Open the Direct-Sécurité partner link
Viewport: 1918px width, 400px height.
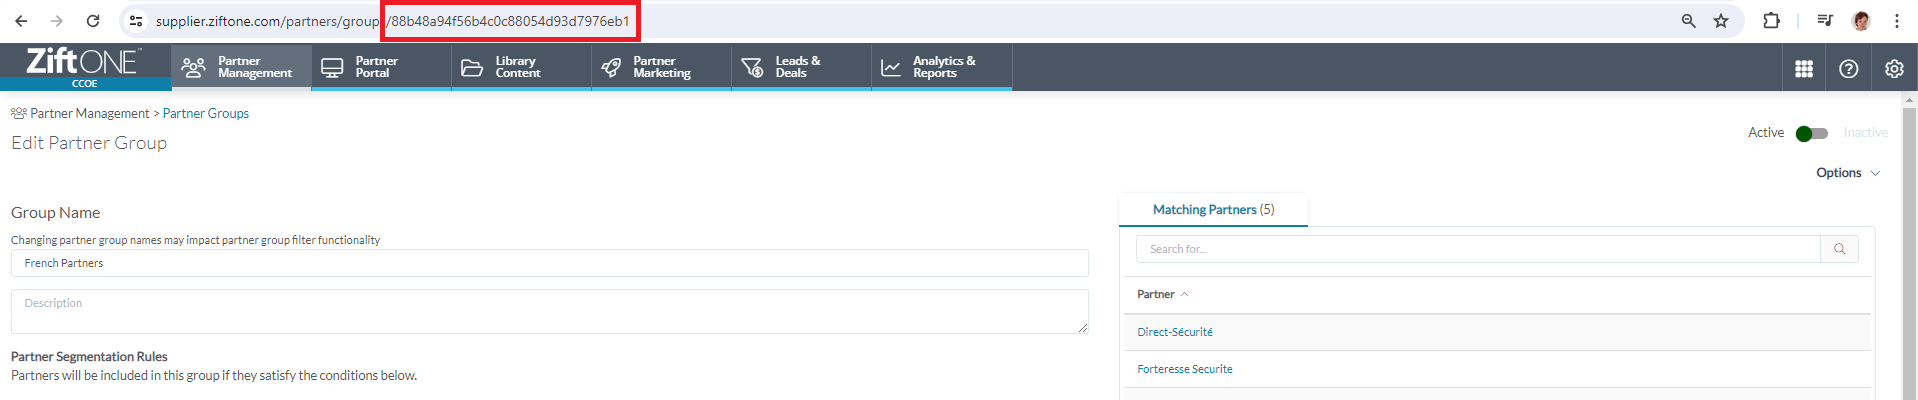[1175, 332]
